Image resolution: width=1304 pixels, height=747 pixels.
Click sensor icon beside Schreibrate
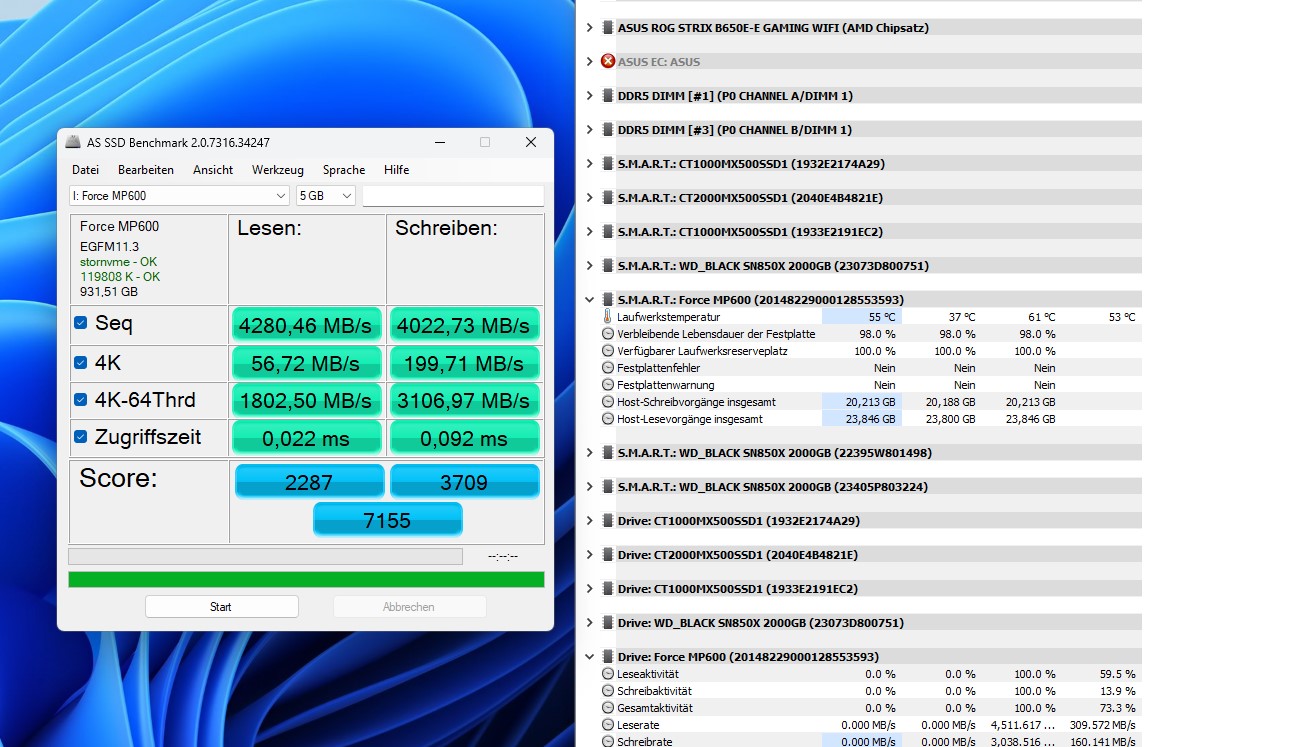pyautogui.click(x=608, y=742)
